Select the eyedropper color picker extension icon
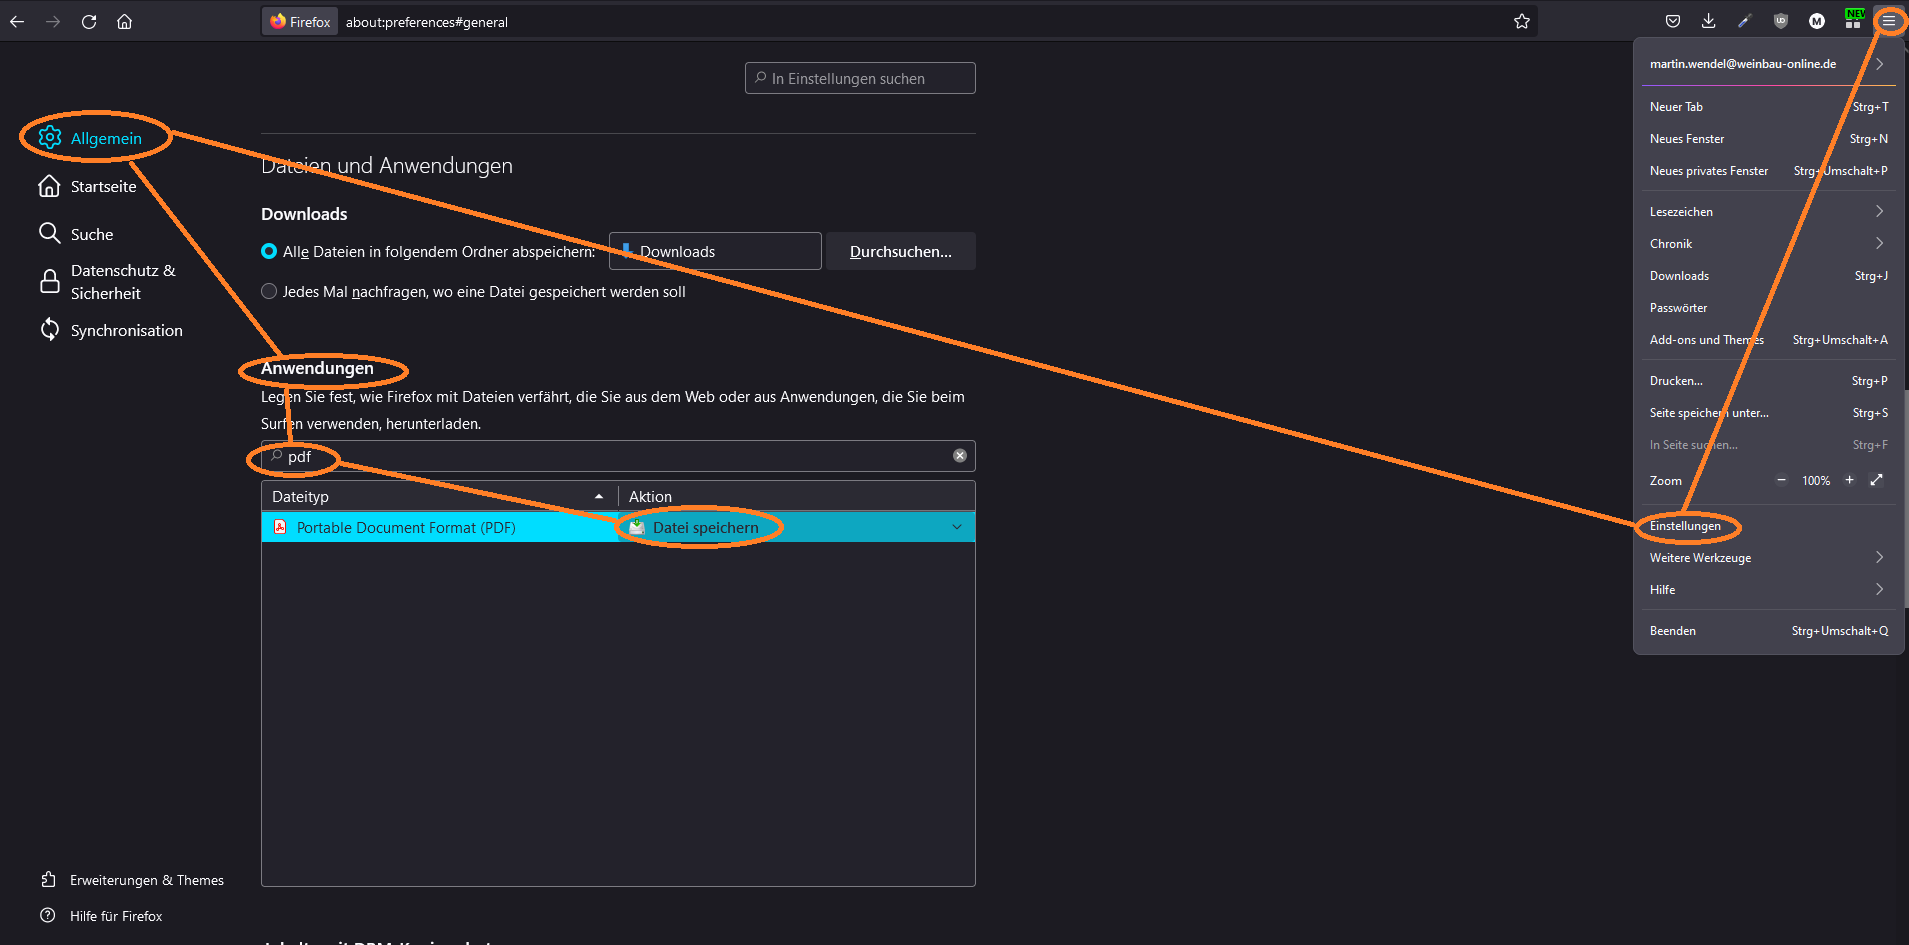Image resolution: width=1909 pixels, height=945 pixels. [1745, 21]
